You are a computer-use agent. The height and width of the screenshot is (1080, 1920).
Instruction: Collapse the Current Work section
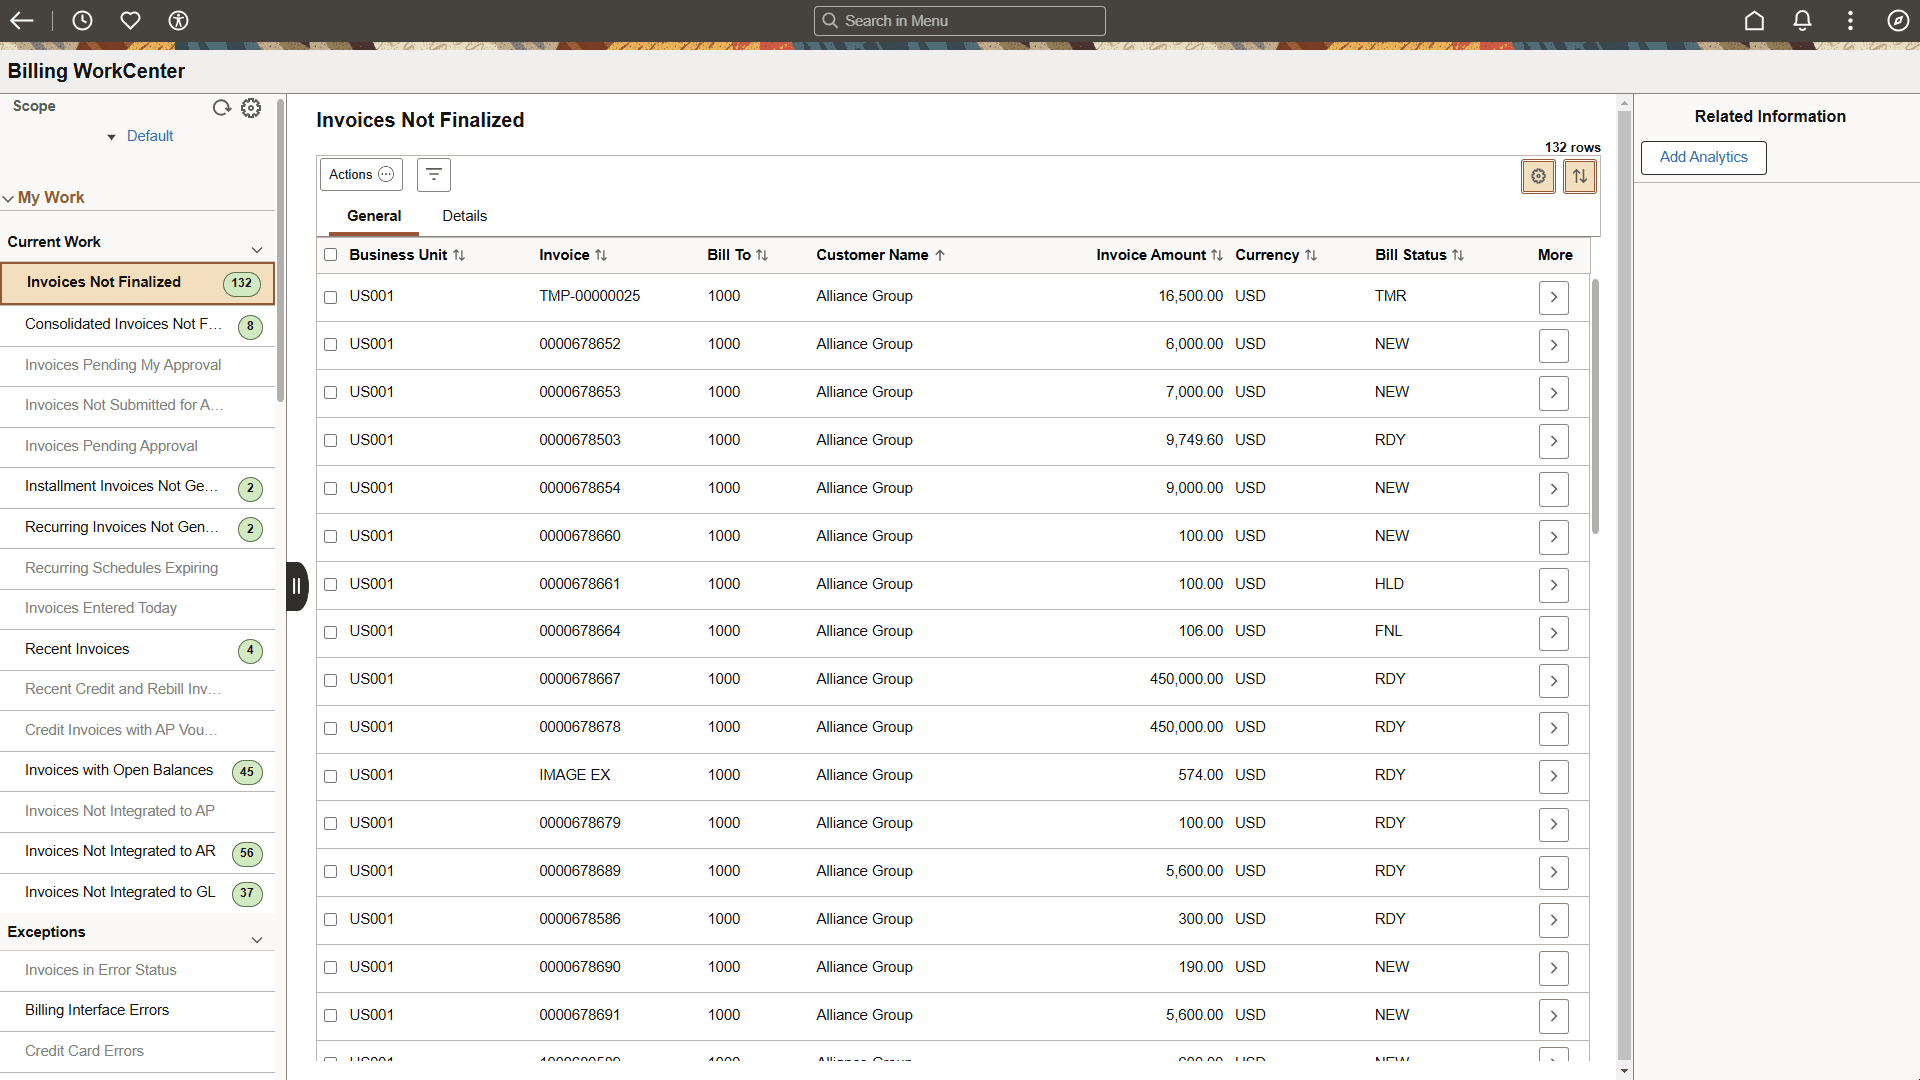click(x=257, y=249)
